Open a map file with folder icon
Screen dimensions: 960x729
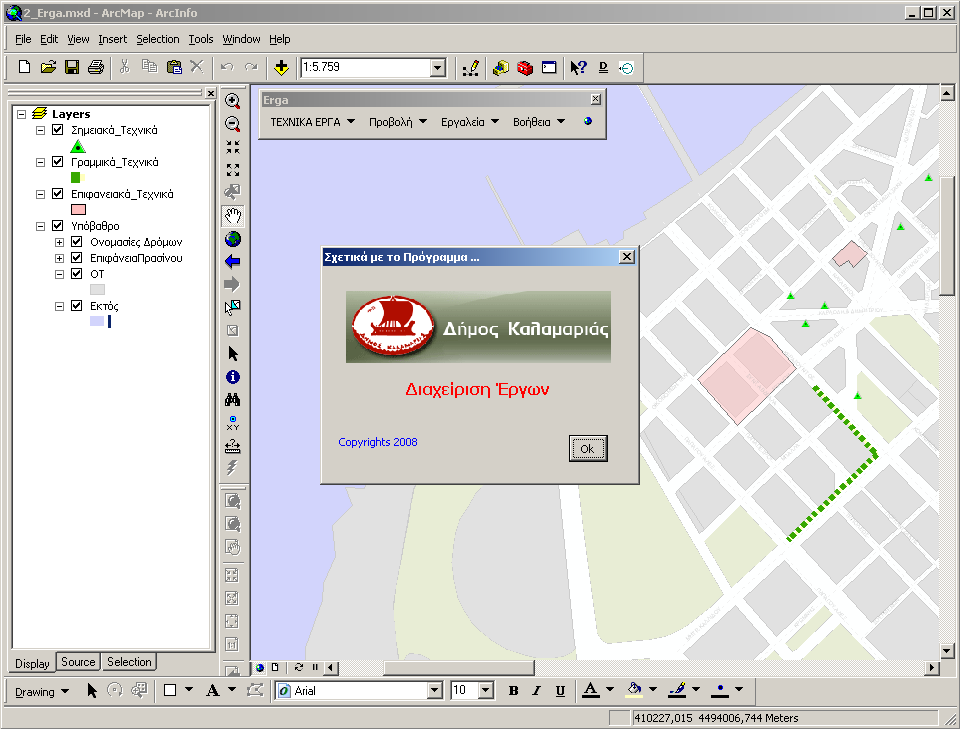48,67
